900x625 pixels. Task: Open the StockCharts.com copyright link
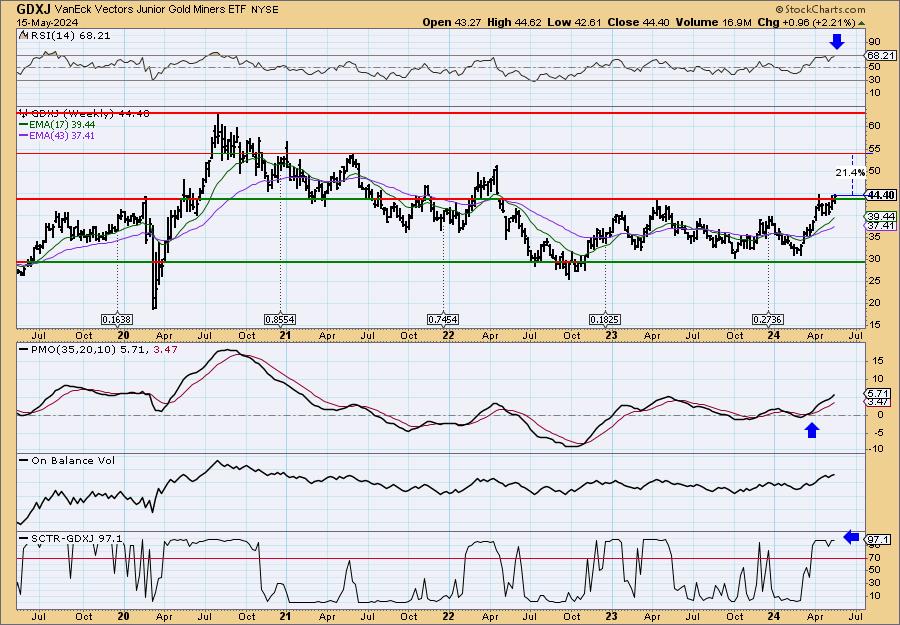(820, 9)
